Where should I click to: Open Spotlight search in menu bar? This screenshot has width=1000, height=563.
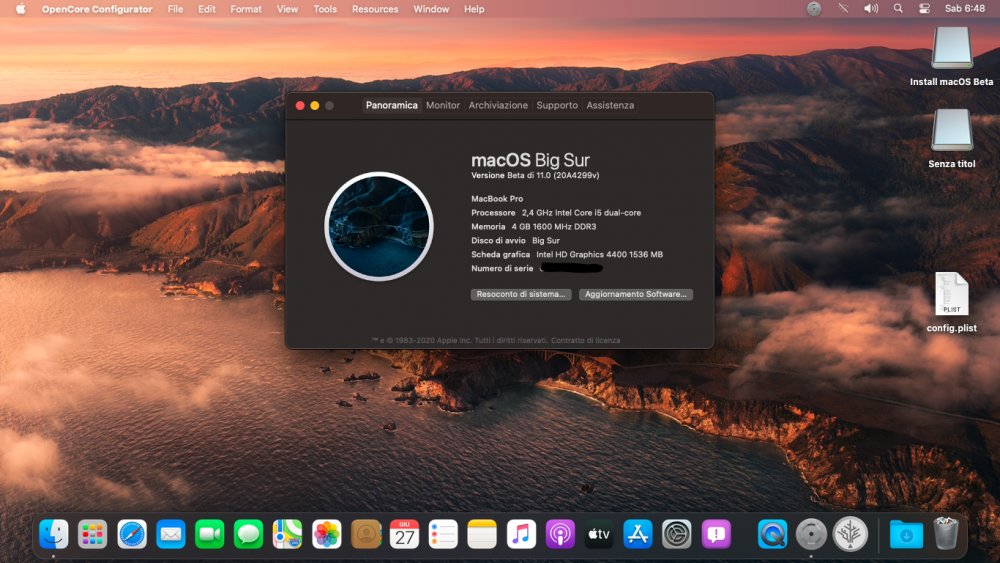898,9
